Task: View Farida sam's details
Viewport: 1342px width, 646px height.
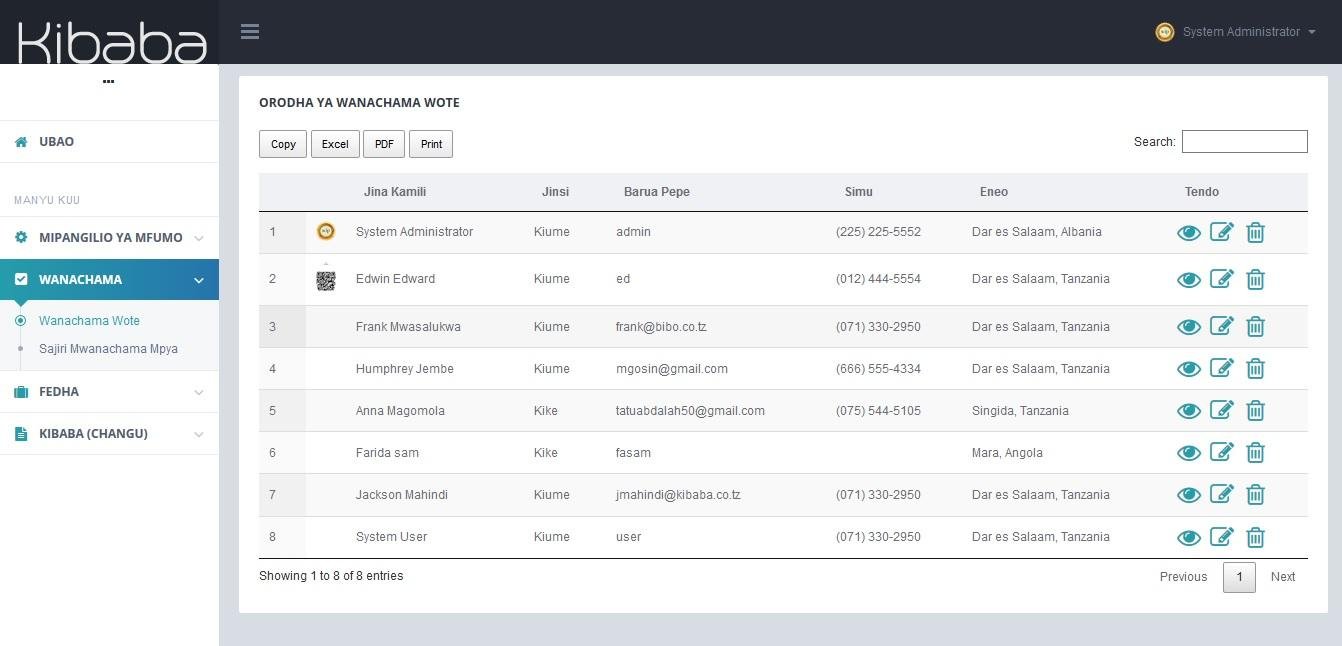Action: [1189, 452]
